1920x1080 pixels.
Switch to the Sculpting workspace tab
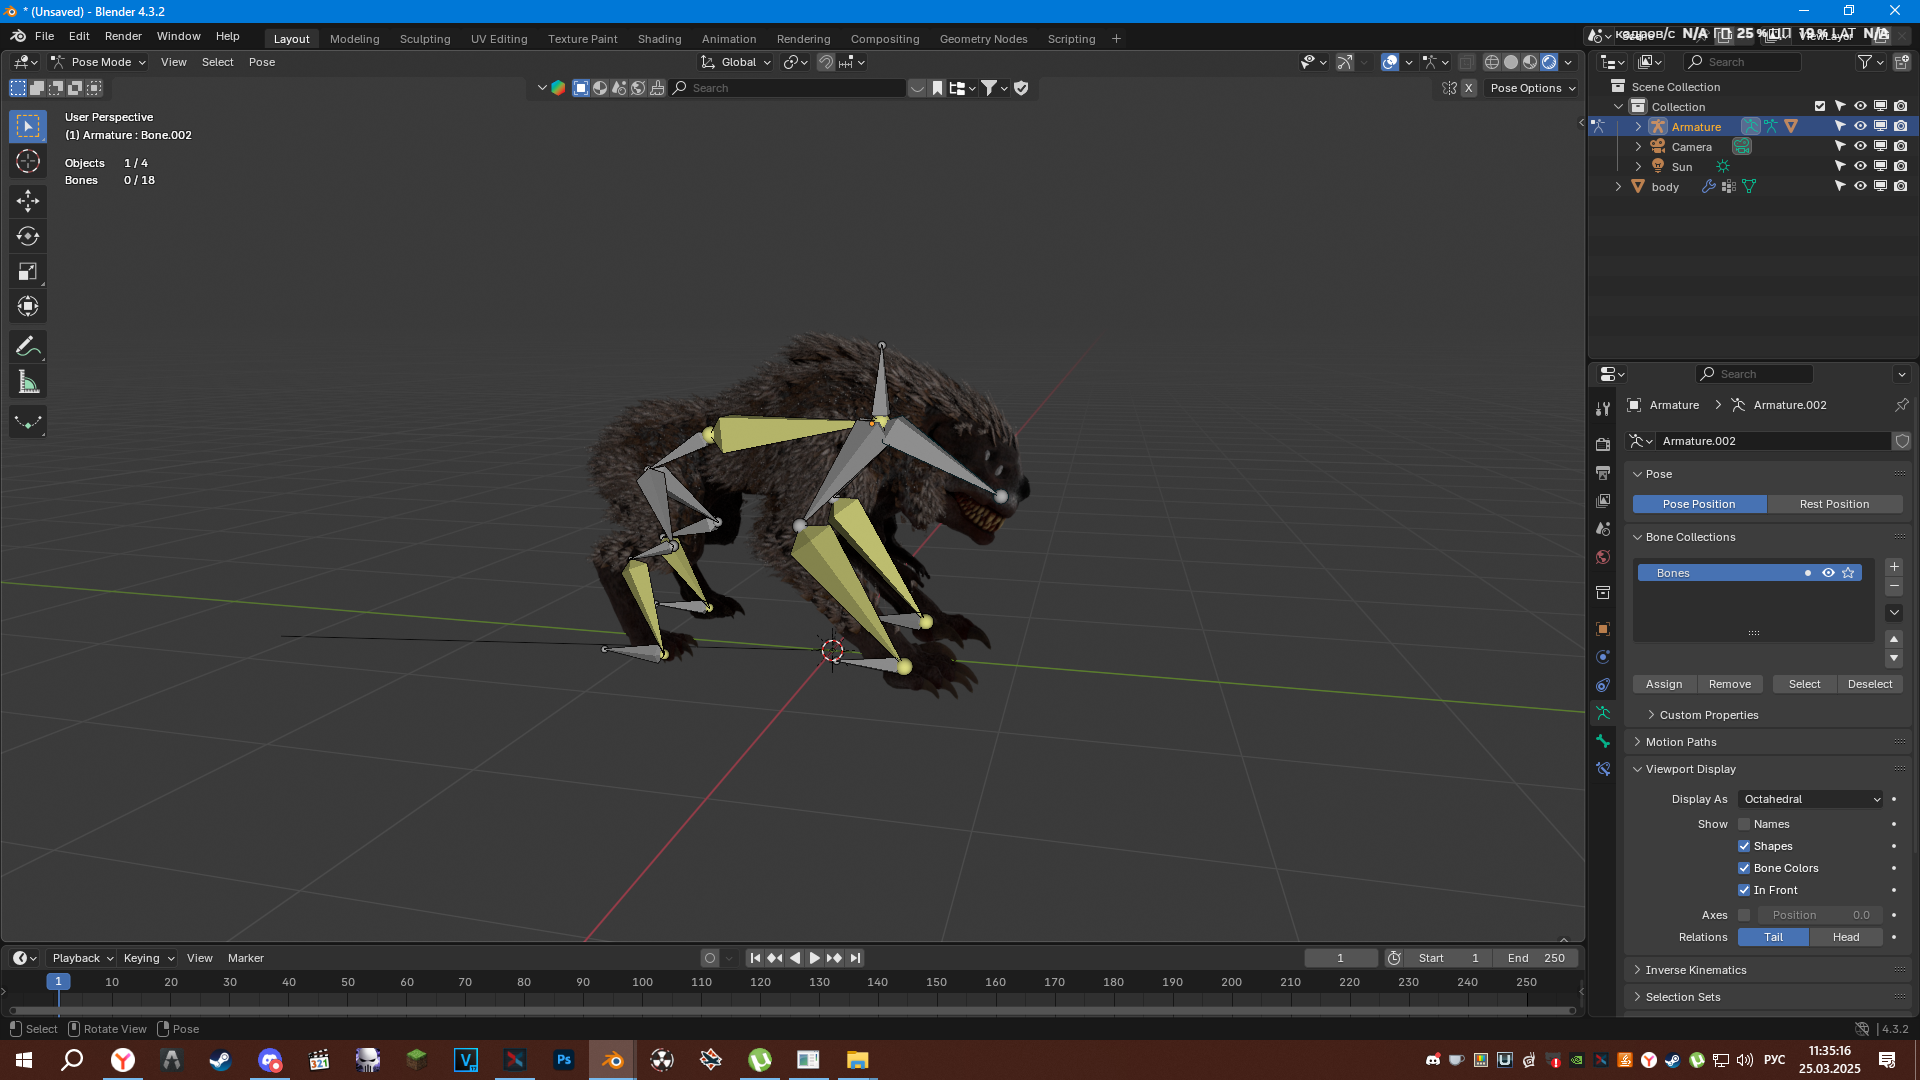point(425,39)
